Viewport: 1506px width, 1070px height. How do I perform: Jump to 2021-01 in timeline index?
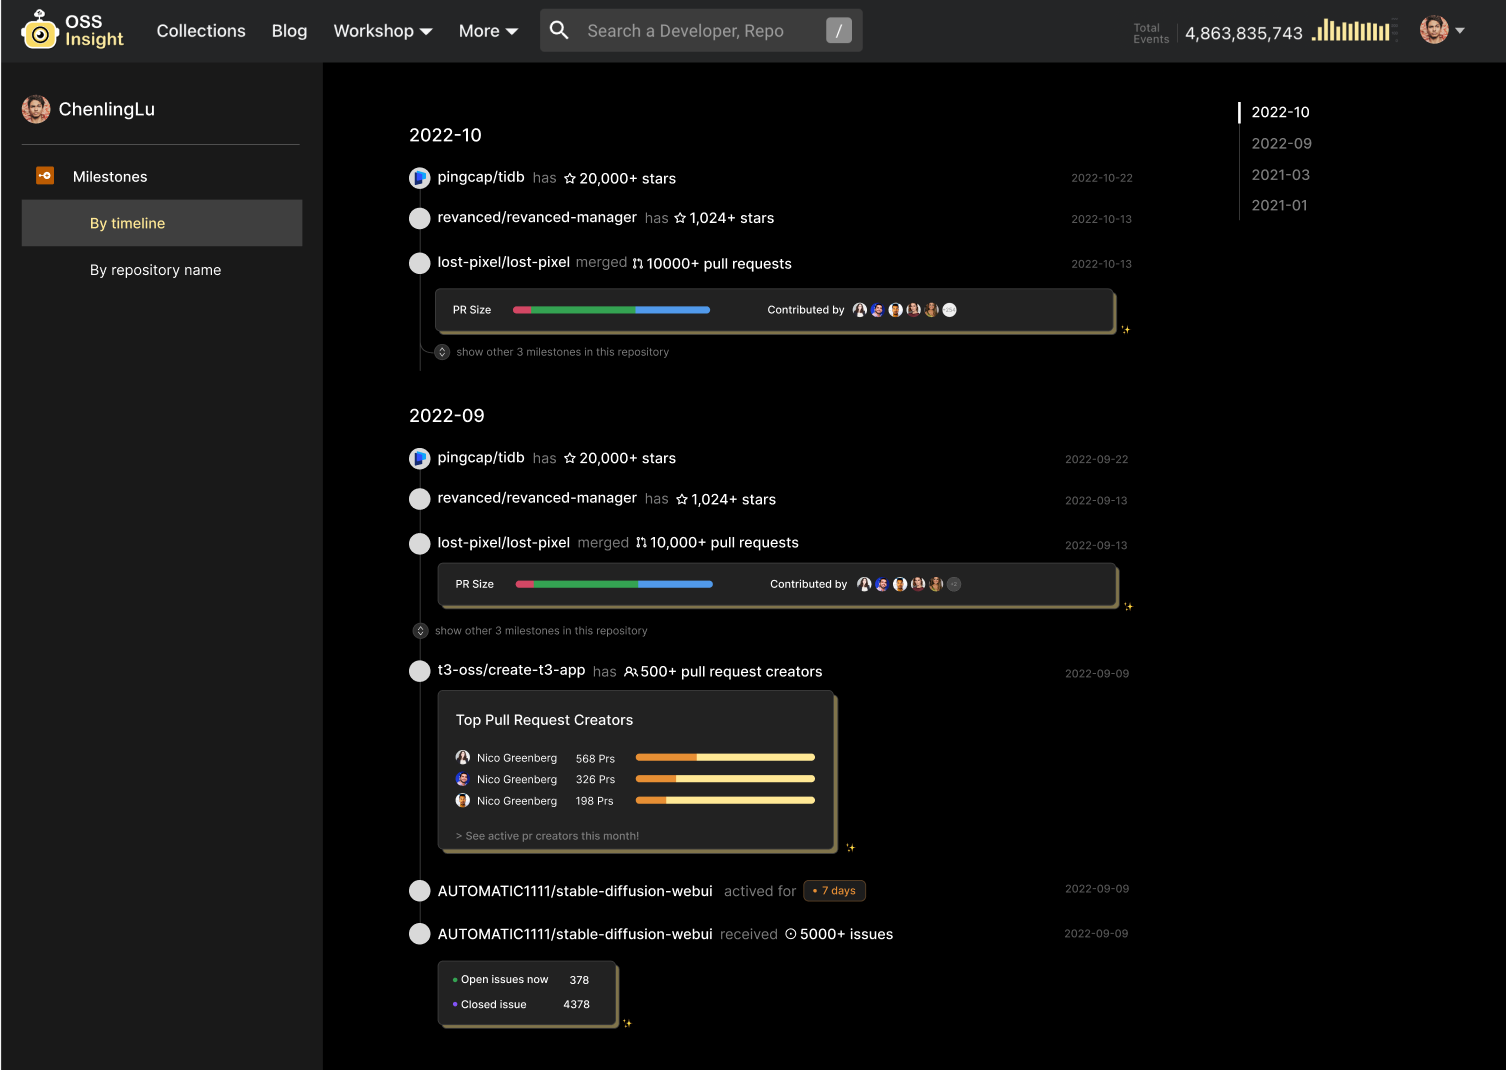point(1279,205)
